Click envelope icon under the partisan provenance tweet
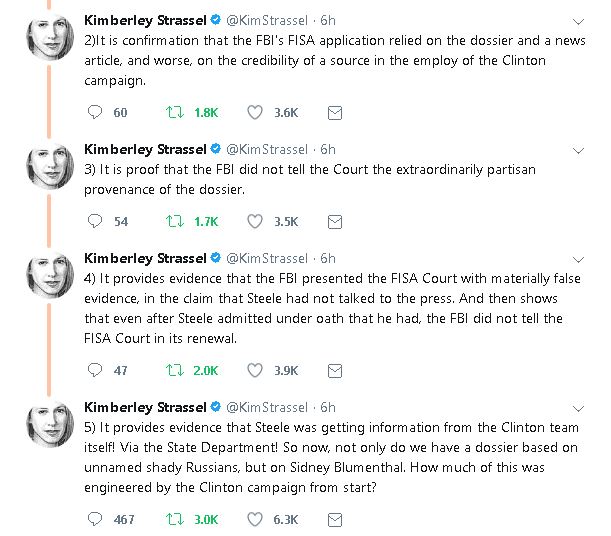Image resolution: width=611 pixels, height=536 pixels. pyautogui.click(x=334, y=221)
